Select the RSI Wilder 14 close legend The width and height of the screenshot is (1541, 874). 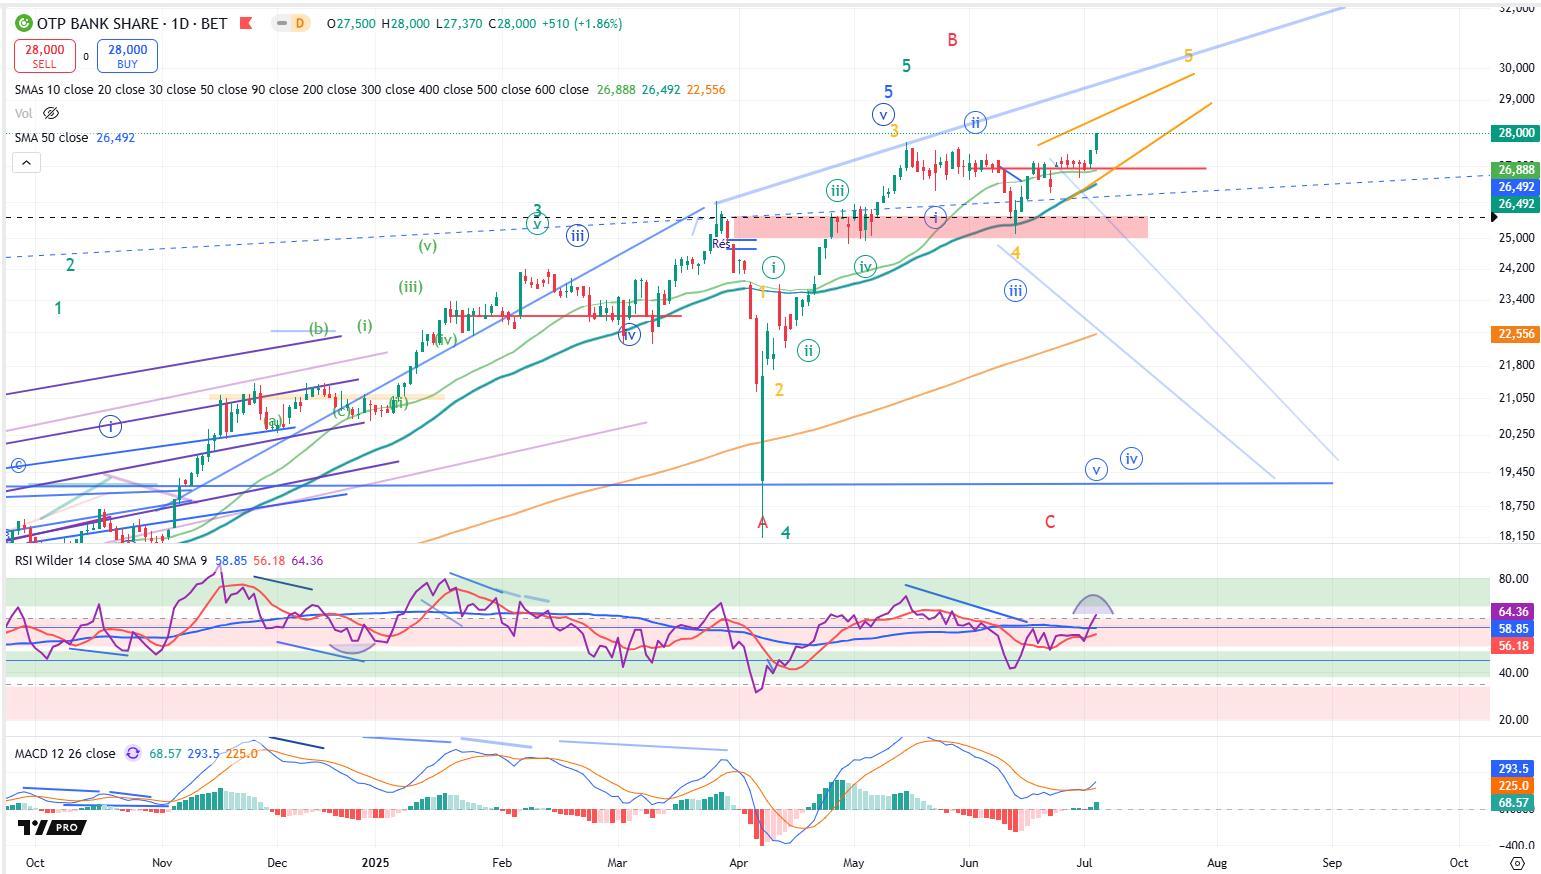click(110, 561)
